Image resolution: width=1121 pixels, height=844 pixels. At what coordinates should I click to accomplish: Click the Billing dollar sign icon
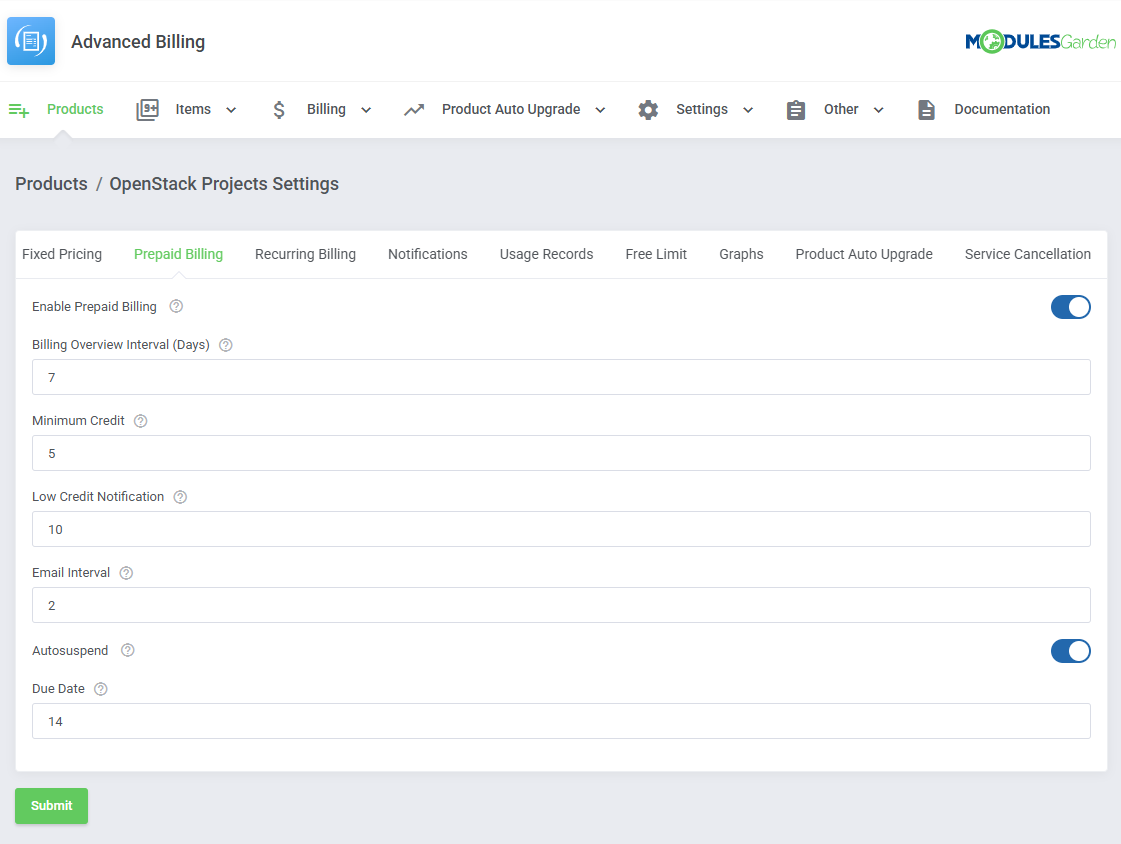[x=279, y=110]
